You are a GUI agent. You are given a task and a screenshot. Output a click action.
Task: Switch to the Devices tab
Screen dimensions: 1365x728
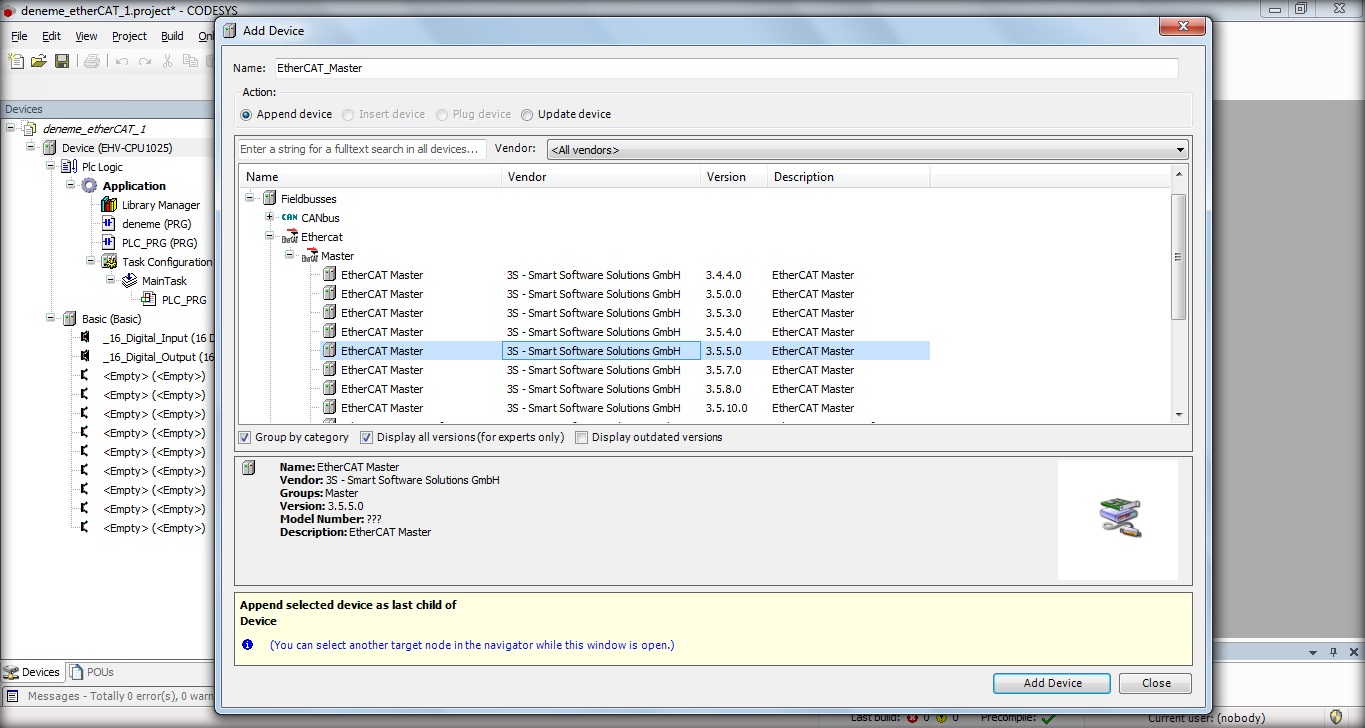33,672
